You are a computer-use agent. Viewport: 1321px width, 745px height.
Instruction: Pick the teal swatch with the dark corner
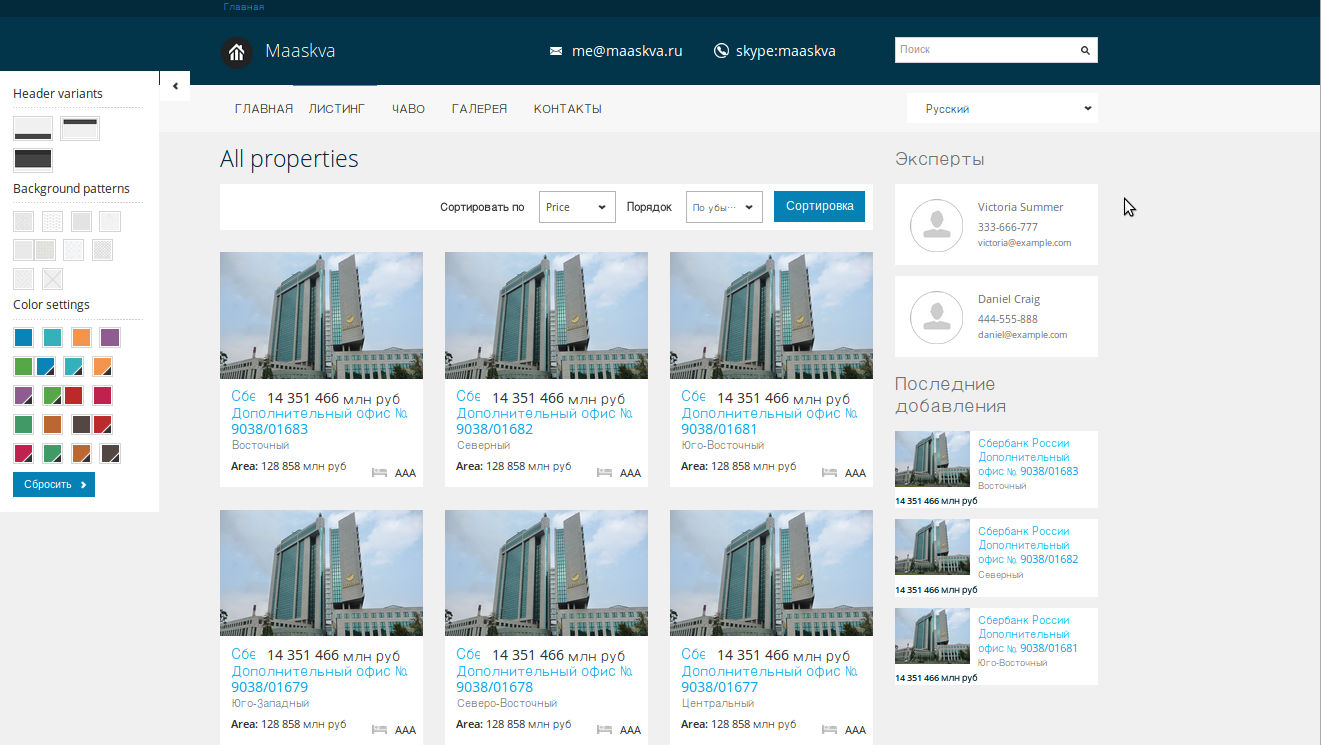click(x=73, y=367)
